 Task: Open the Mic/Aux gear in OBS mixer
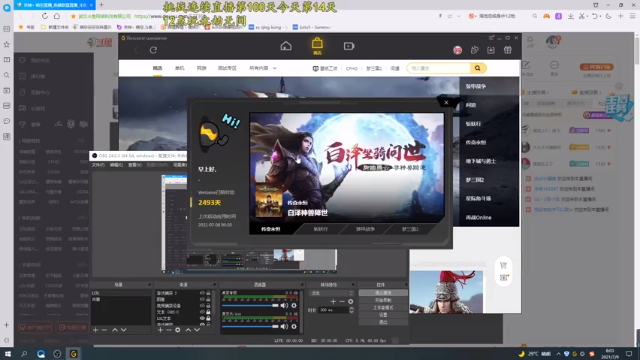[x=294, y=326]
